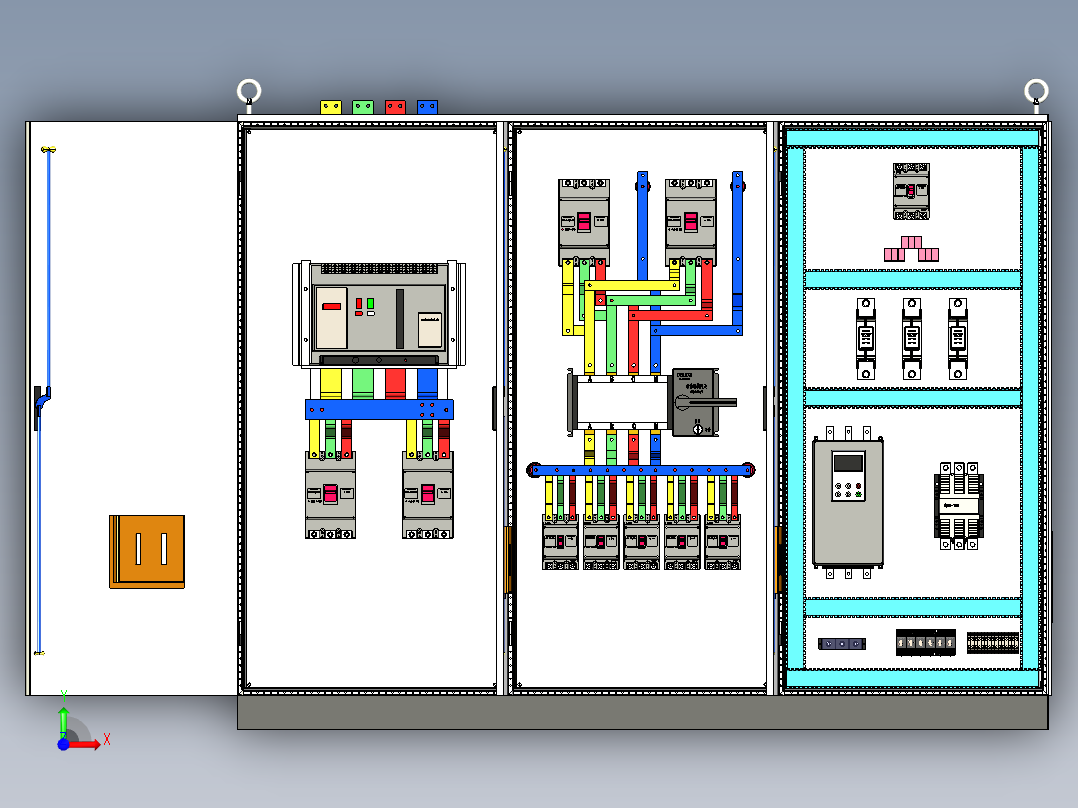Select upper-left breaker in the middle compartment

[584, 222]
